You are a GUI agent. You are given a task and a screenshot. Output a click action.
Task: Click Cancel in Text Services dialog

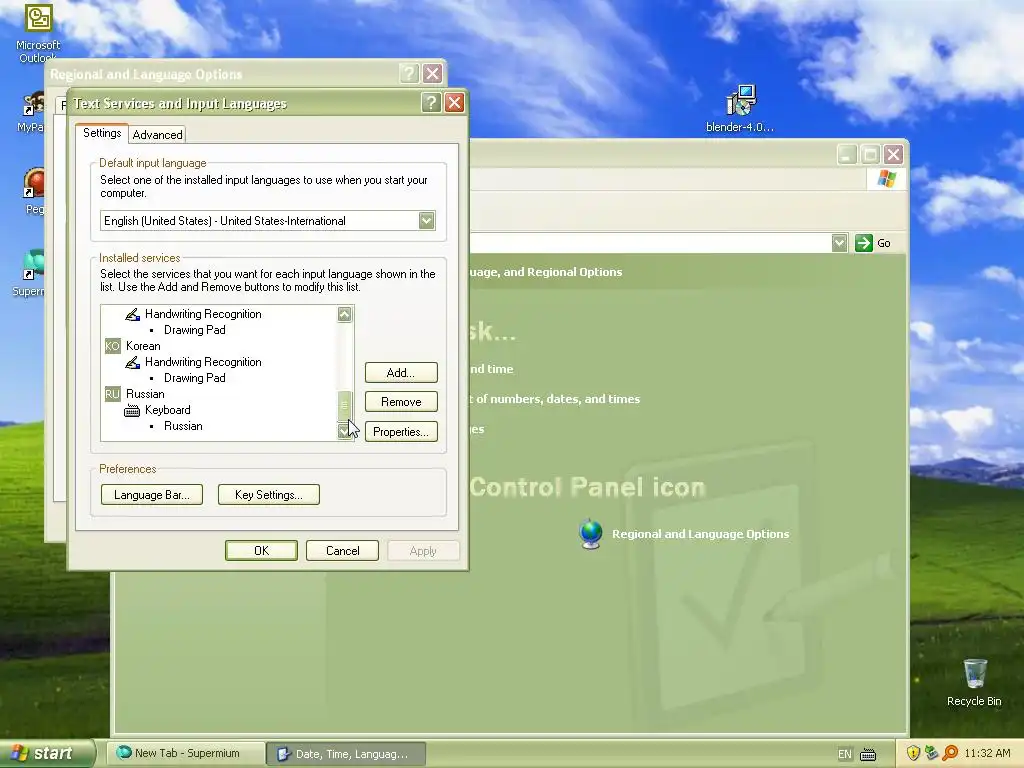(342, 551)
